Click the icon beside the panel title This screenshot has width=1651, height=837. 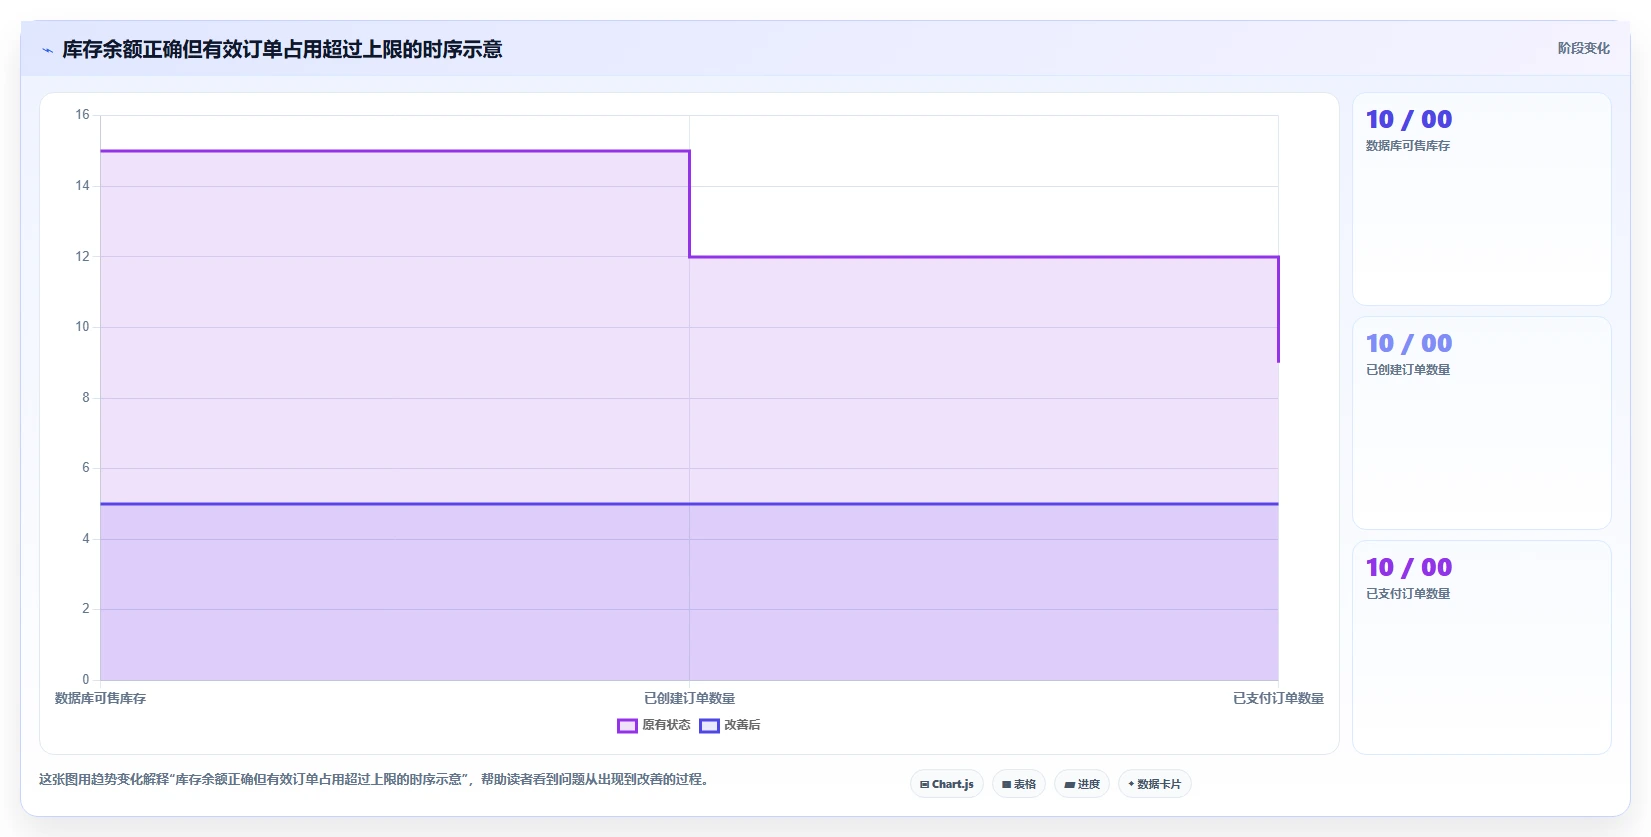47,50
